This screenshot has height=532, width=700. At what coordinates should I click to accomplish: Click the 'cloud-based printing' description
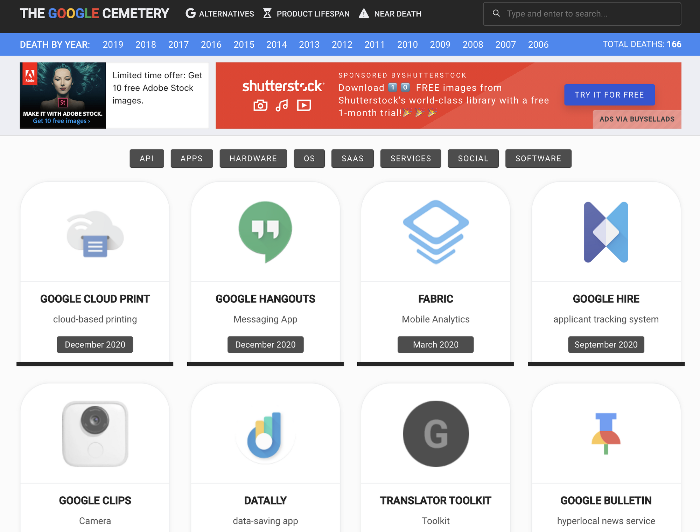[95, 320]
